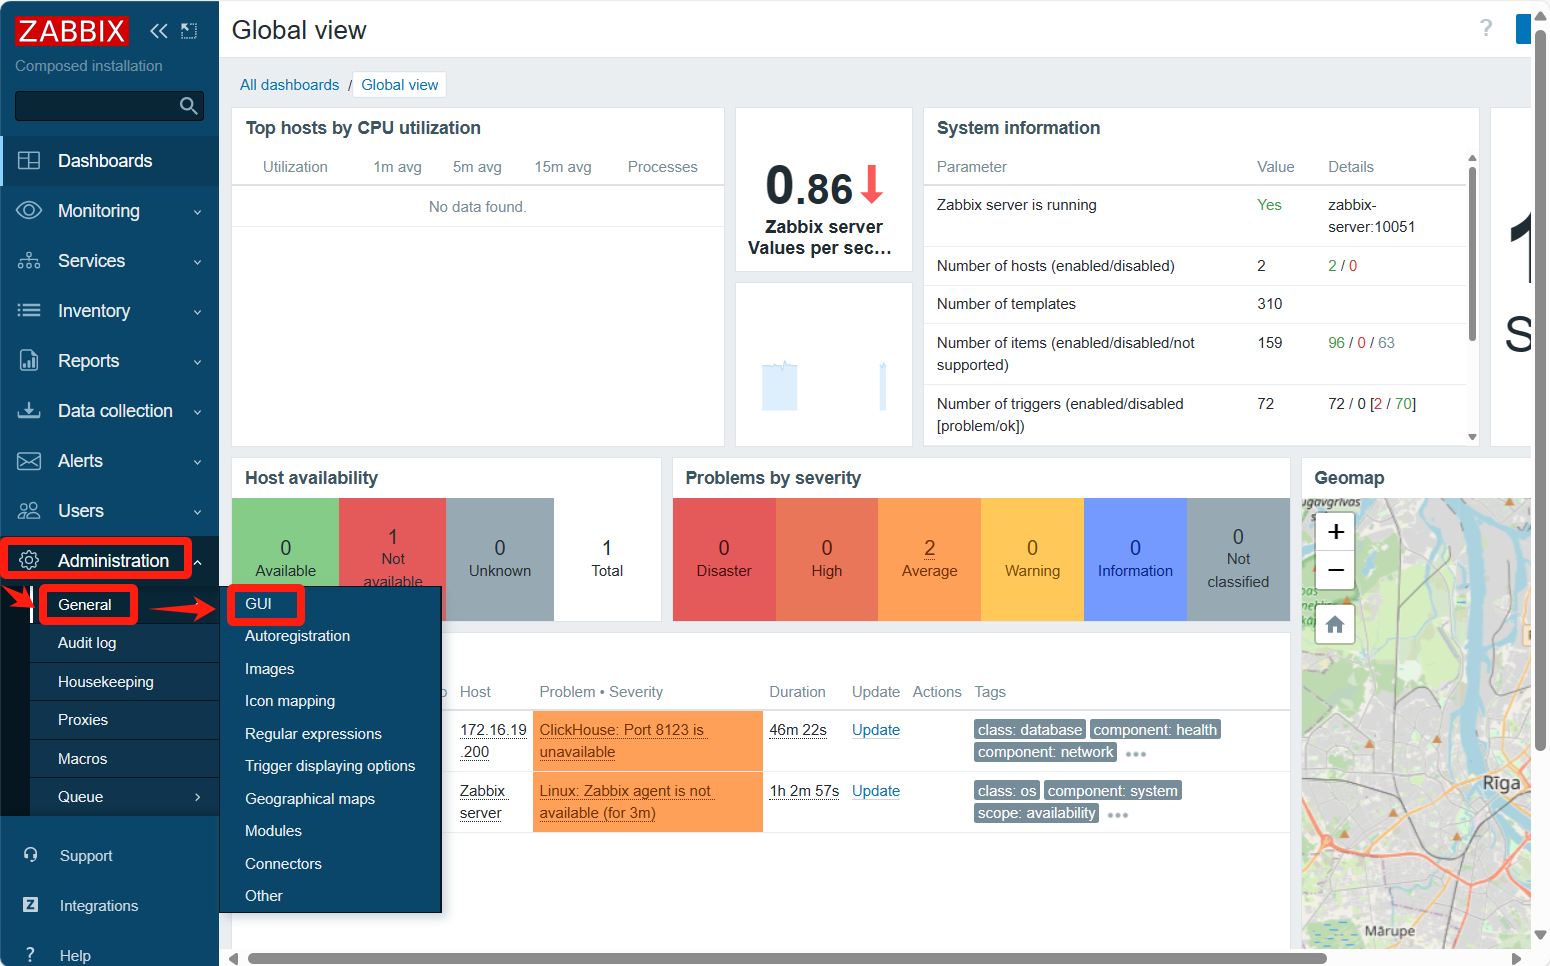Click Update for the ClickHouse problem
Viewport: 1550px width, 966px height.
click(x=875, y=730)
